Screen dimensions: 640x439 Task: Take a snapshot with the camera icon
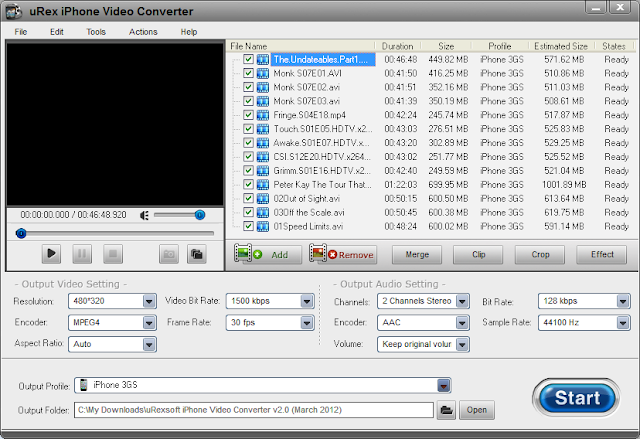coord(169,254)
